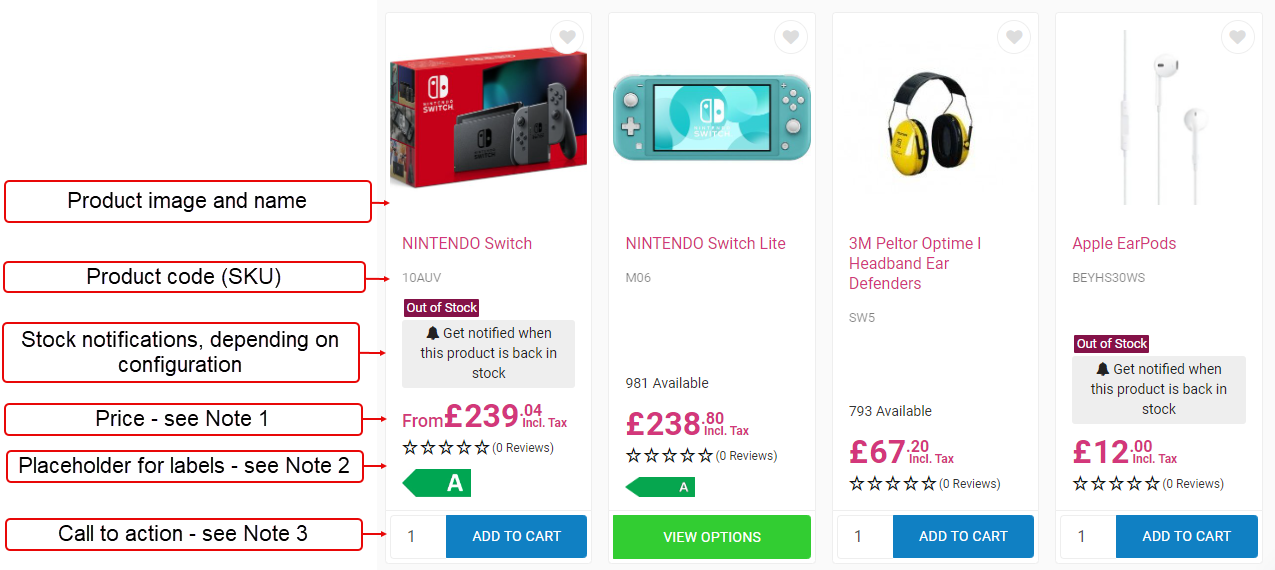Viewport: 1275px width, 570px height.
Task: Open energy label A under Switch Lite
Action: [661, 487]
